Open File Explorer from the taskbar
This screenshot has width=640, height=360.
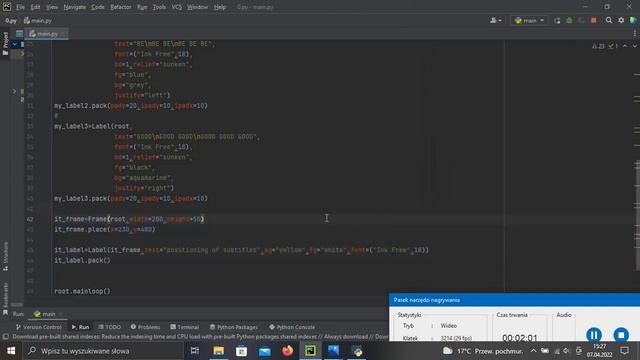218,351
